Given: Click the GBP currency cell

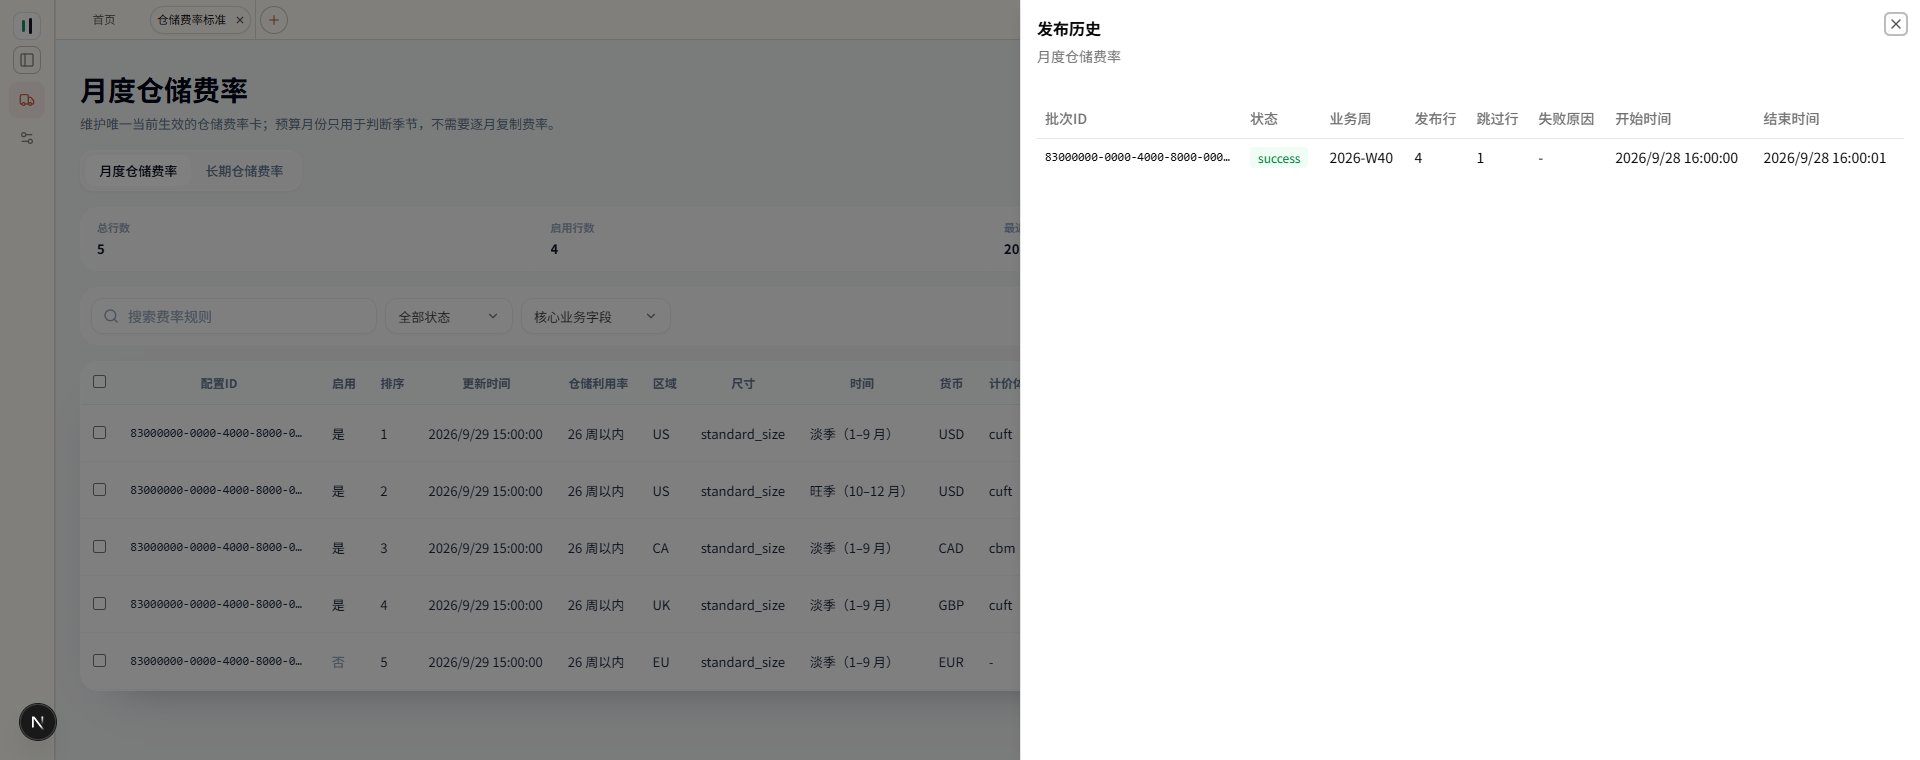Looking at the screenshot, I should 951,605.
